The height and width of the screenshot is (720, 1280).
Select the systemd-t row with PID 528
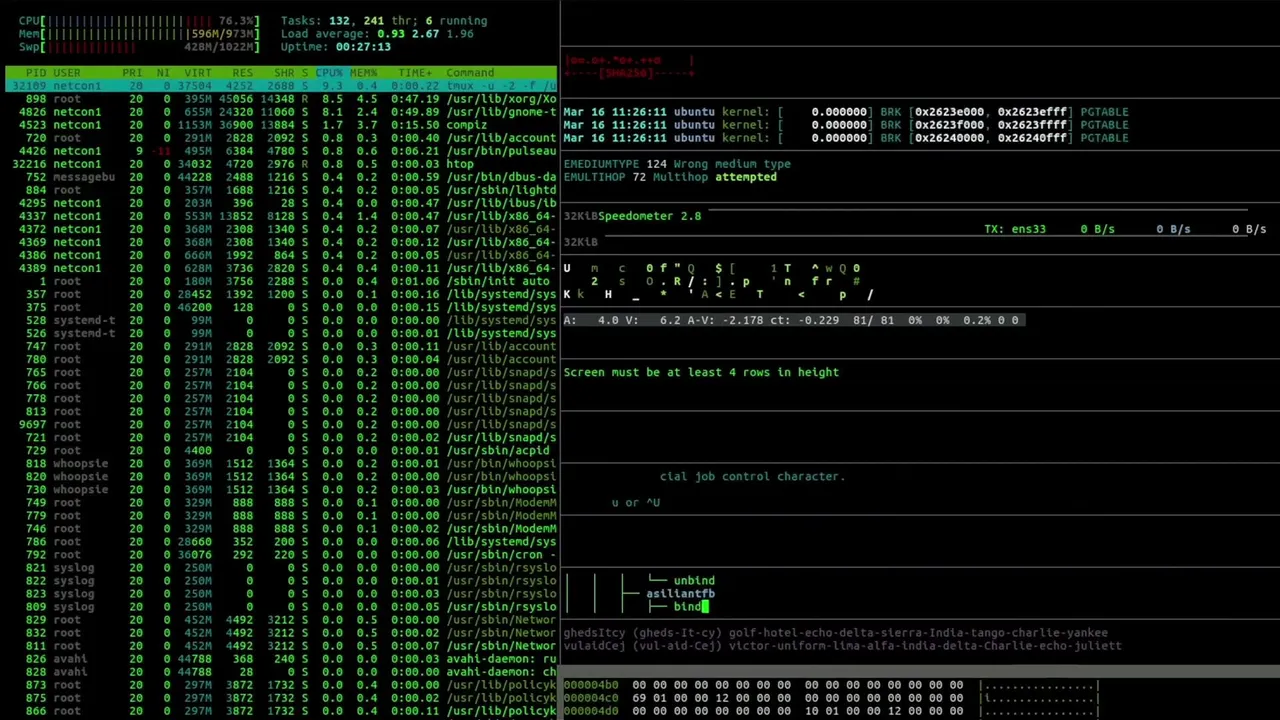pyautogui.click(x=281, y=320)
